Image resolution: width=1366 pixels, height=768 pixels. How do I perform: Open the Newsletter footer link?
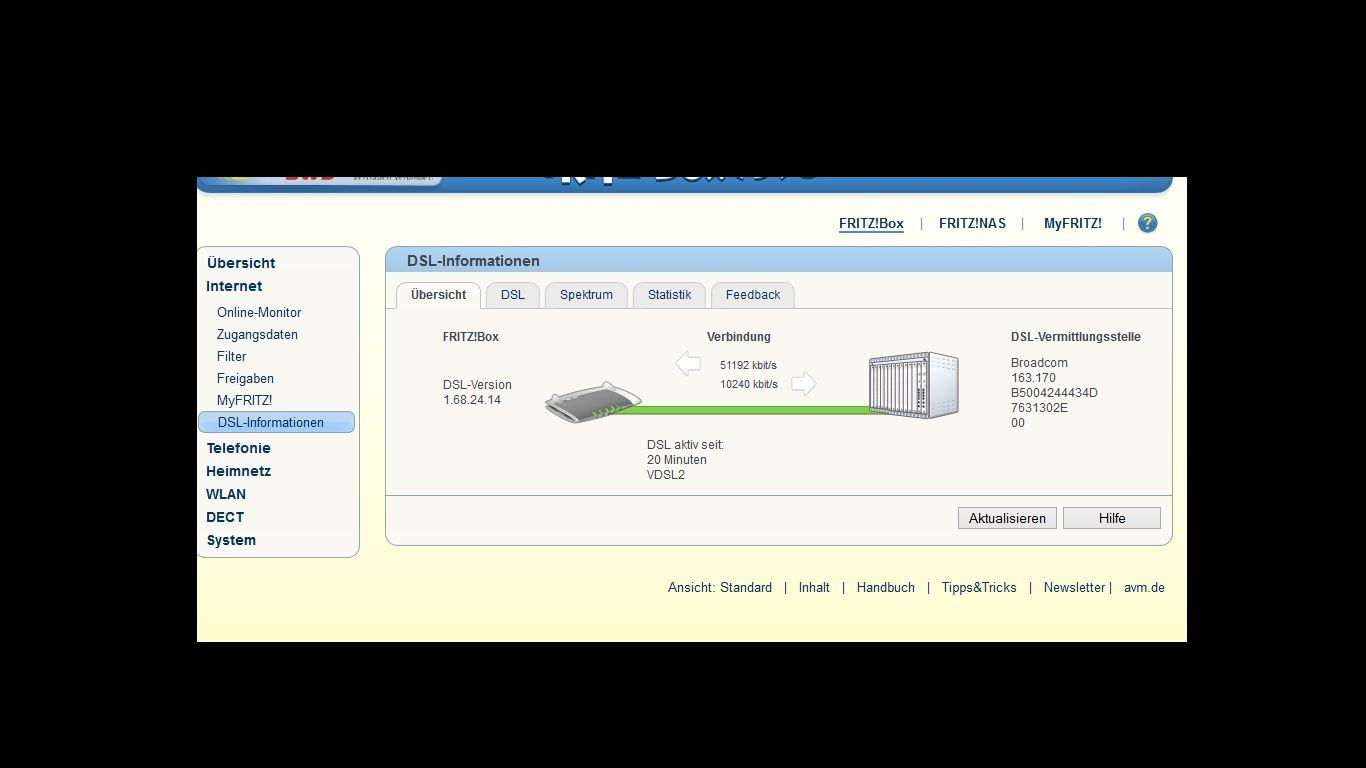[x=1074, y=588]
